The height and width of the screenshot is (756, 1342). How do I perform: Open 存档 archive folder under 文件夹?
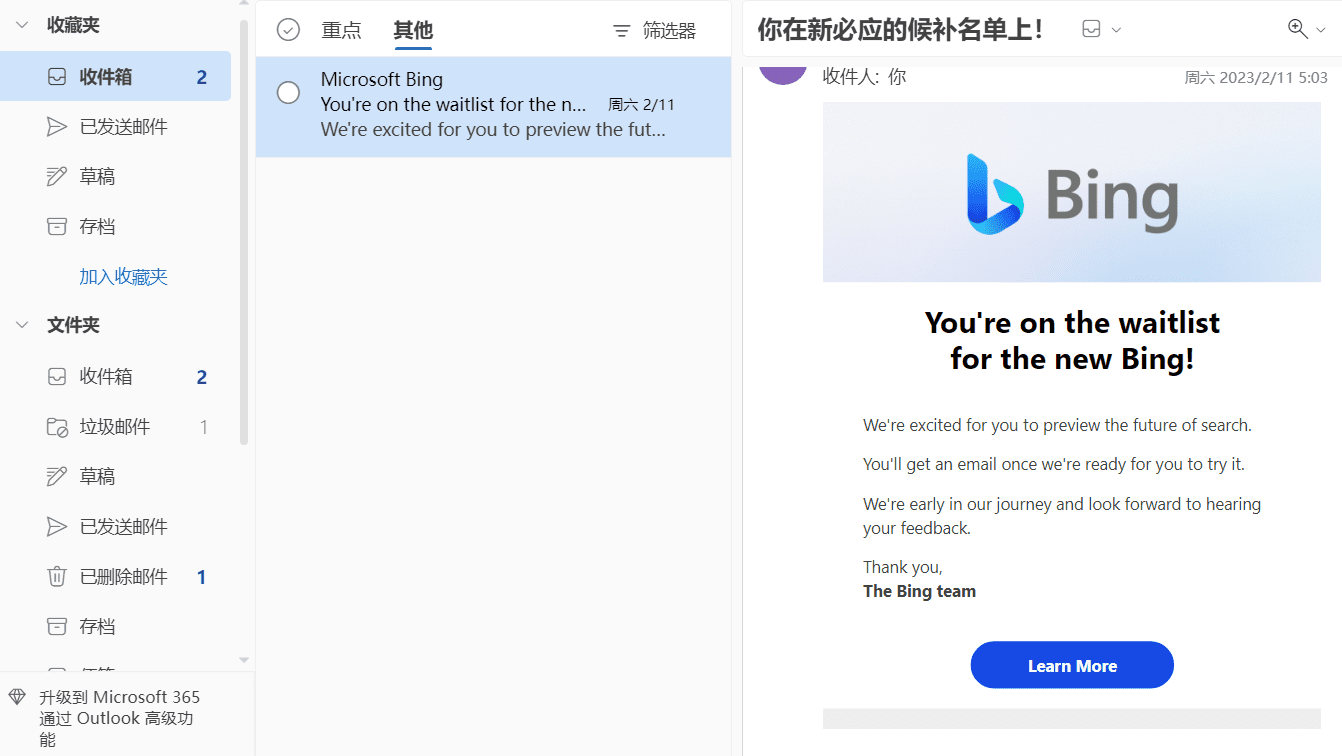point(115,627)
